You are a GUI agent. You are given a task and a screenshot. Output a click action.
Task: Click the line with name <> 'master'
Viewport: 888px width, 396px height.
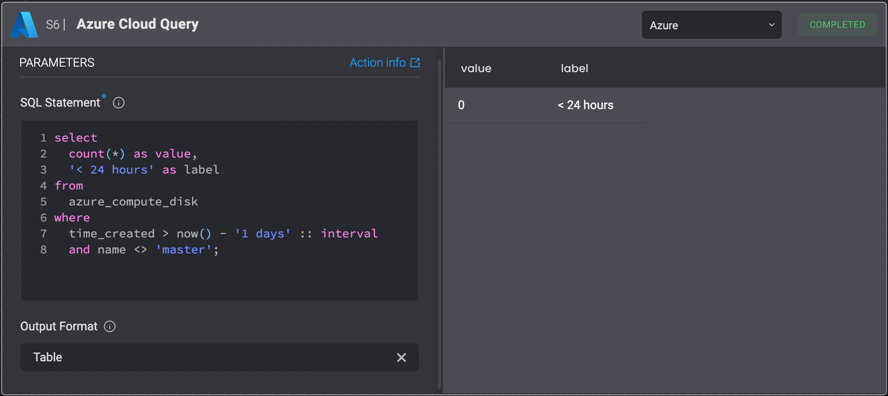(x=144, y=250)
